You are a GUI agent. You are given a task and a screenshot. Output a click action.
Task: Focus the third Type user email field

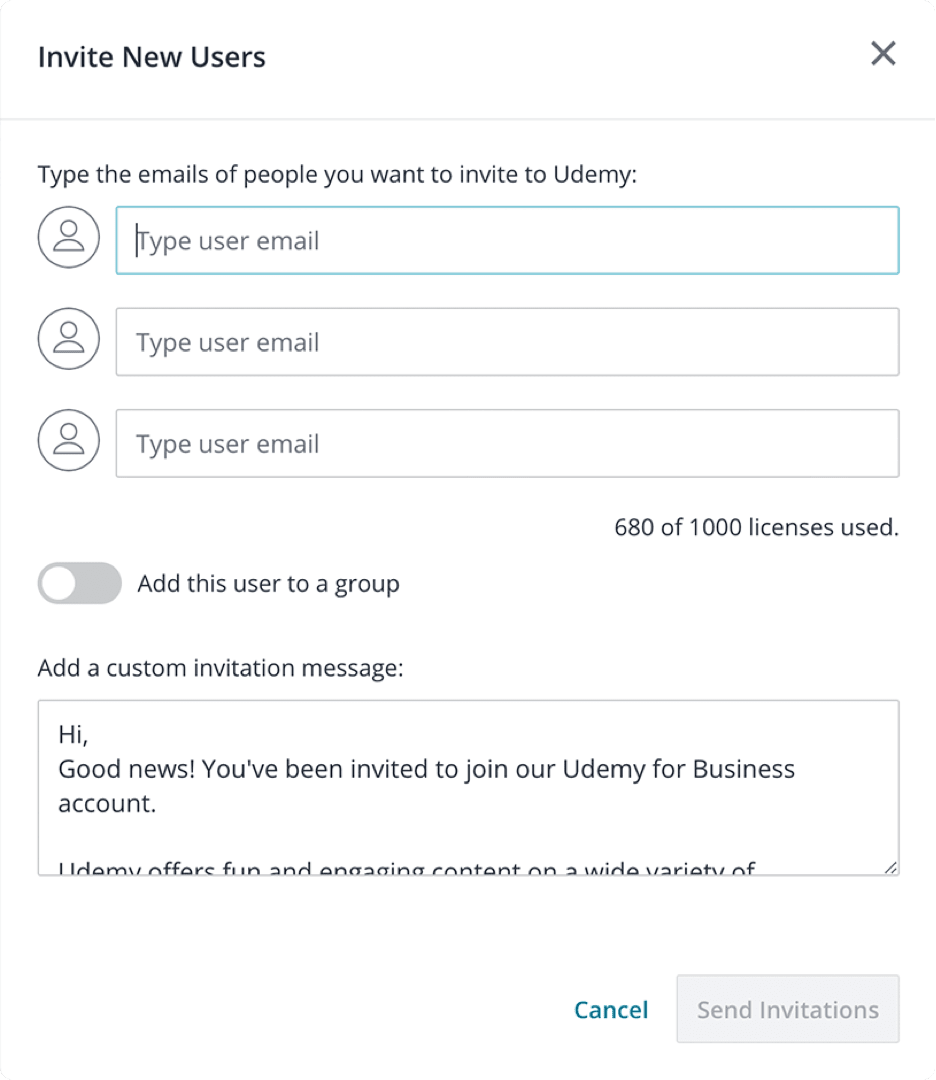(x=507, y=443)
